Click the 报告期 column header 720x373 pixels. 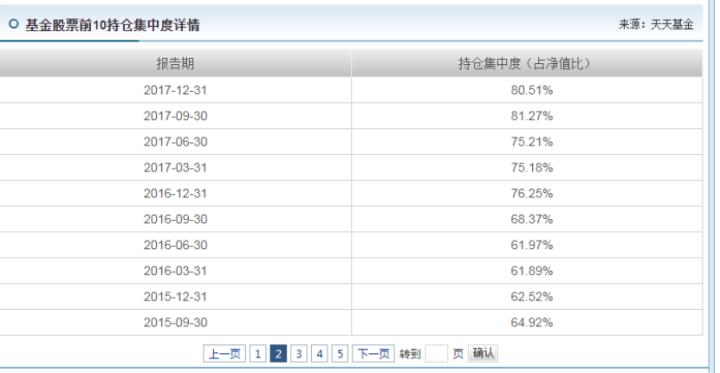coord(175,63)
